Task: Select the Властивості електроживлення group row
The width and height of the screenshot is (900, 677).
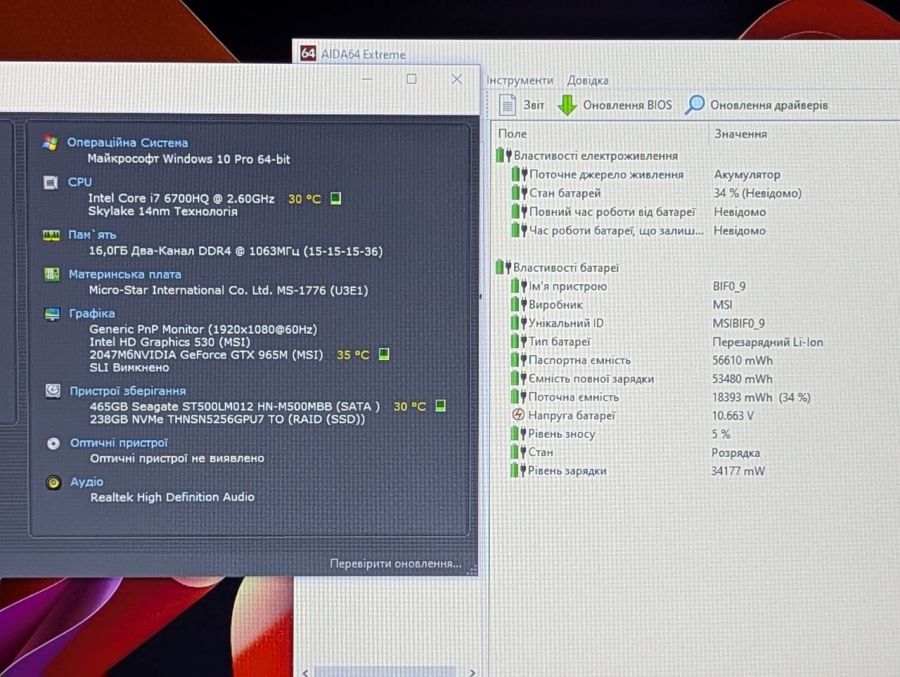Action: click(588, 156)
